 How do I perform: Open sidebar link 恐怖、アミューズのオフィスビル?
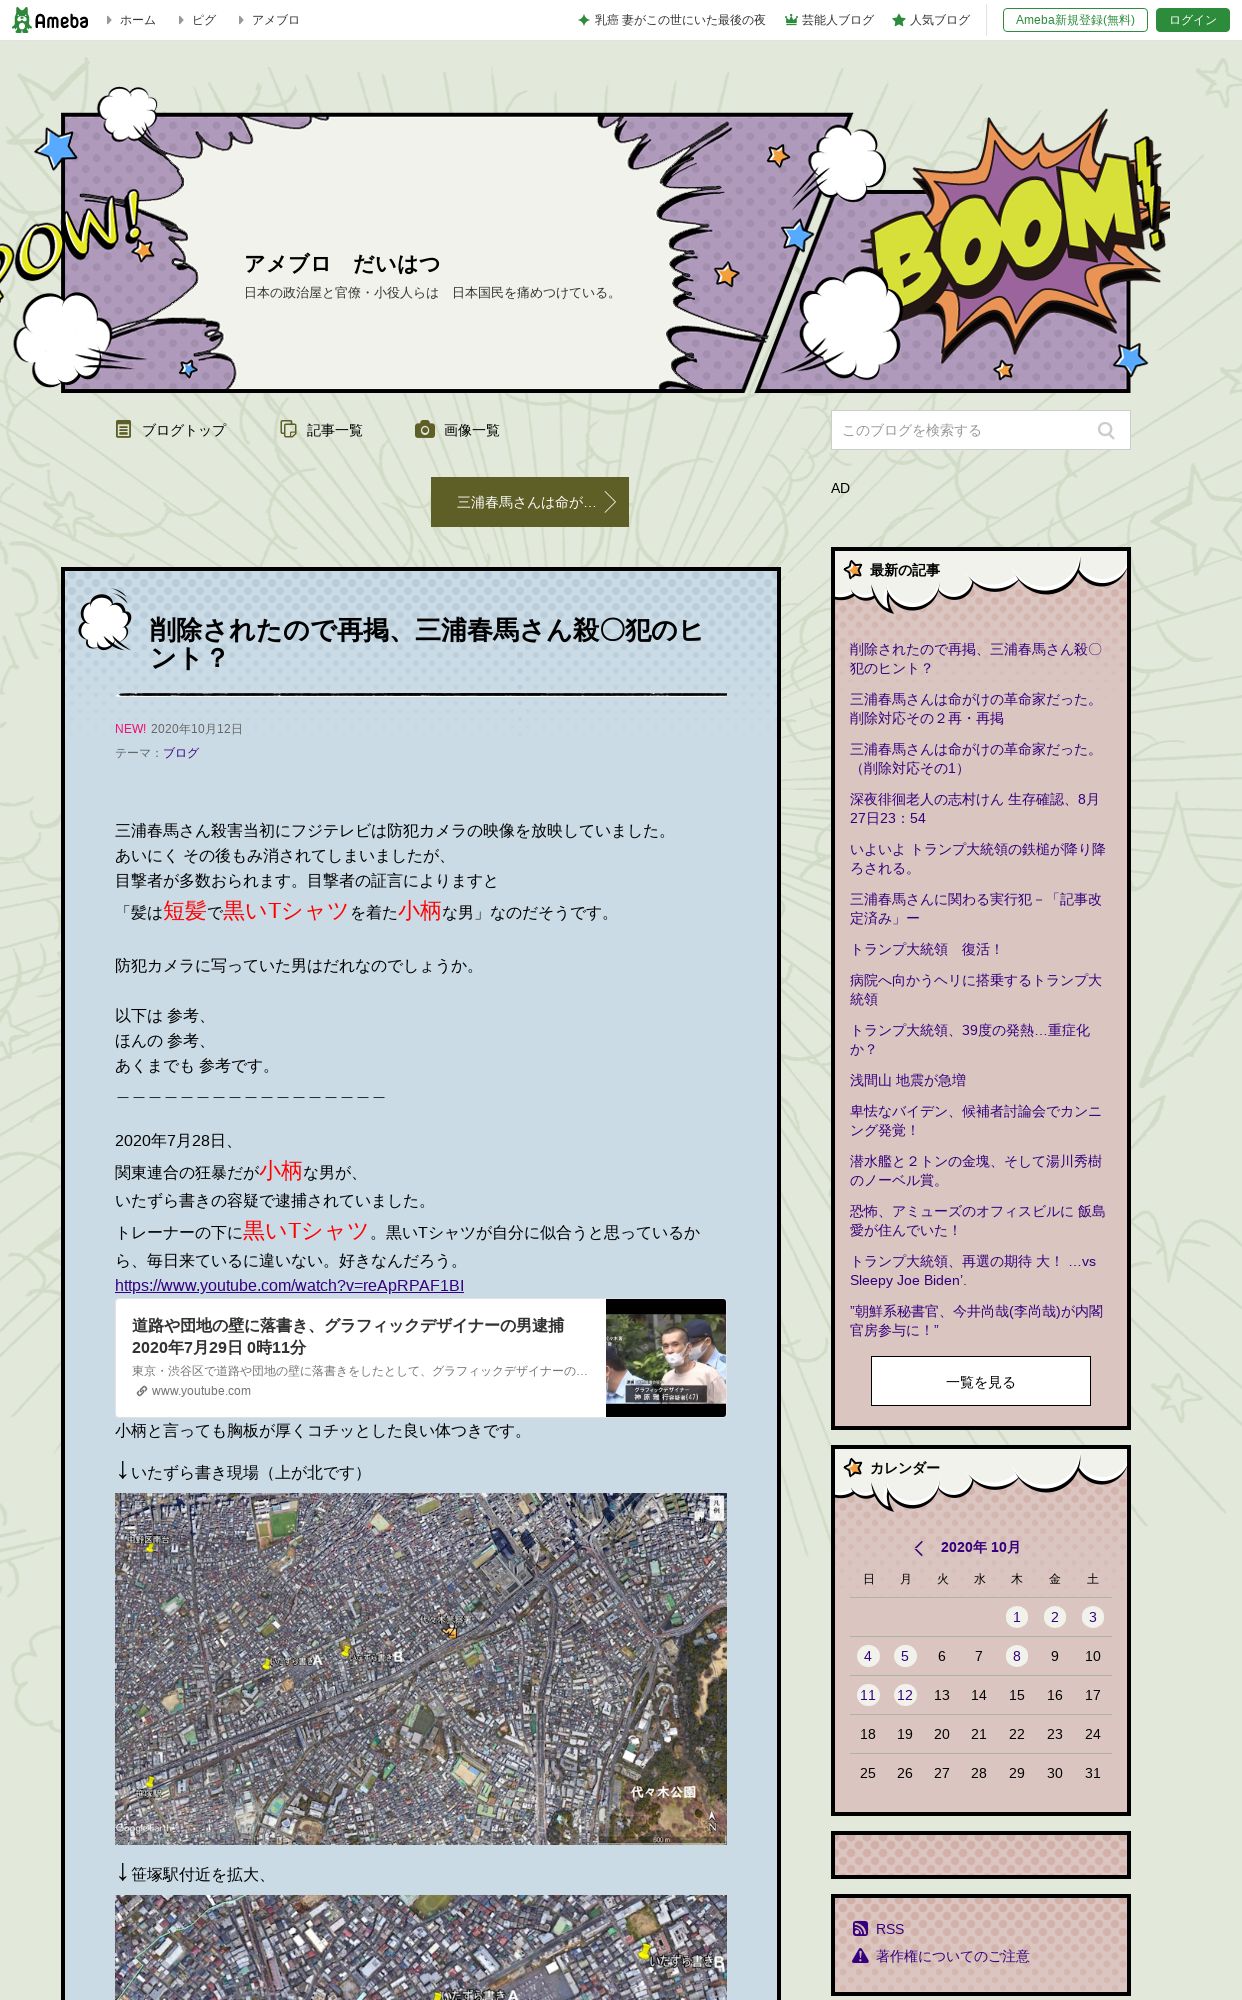[x=977, y=1221]
